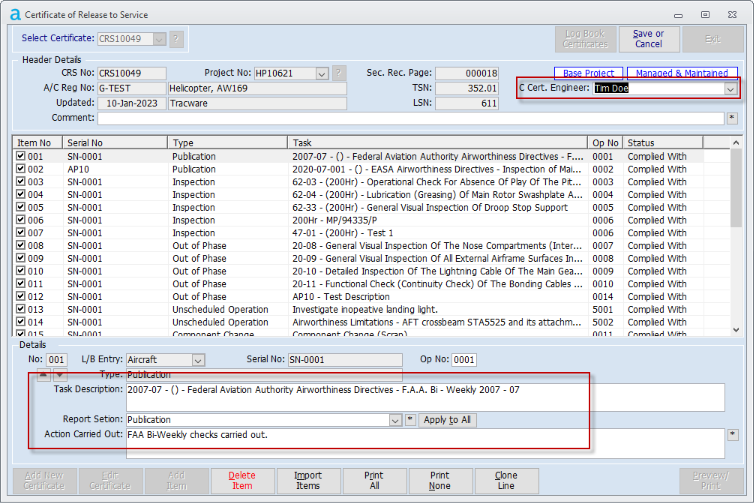Toggle checkbox for item 003

21,181
